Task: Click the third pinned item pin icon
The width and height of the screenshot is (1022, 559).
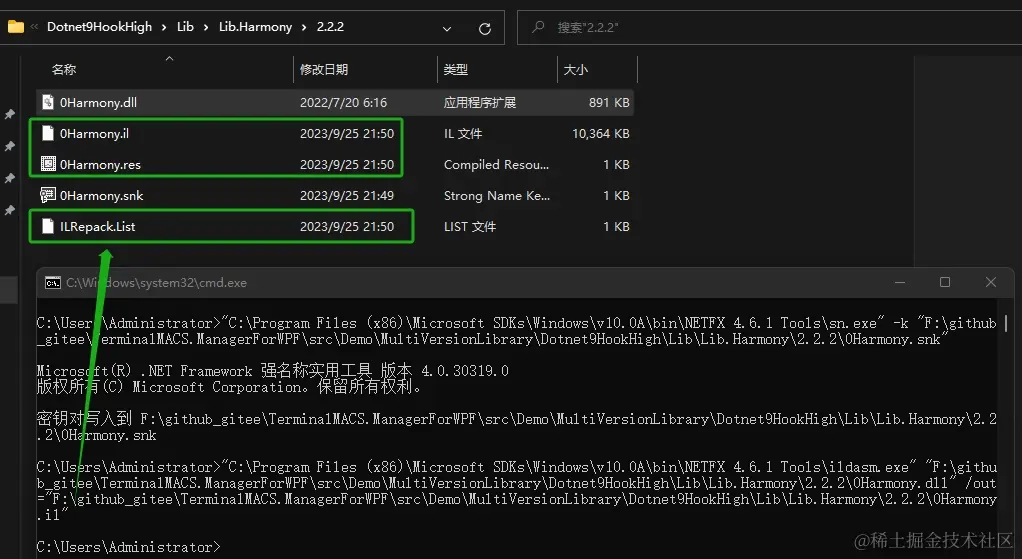Action: [10, 179]
